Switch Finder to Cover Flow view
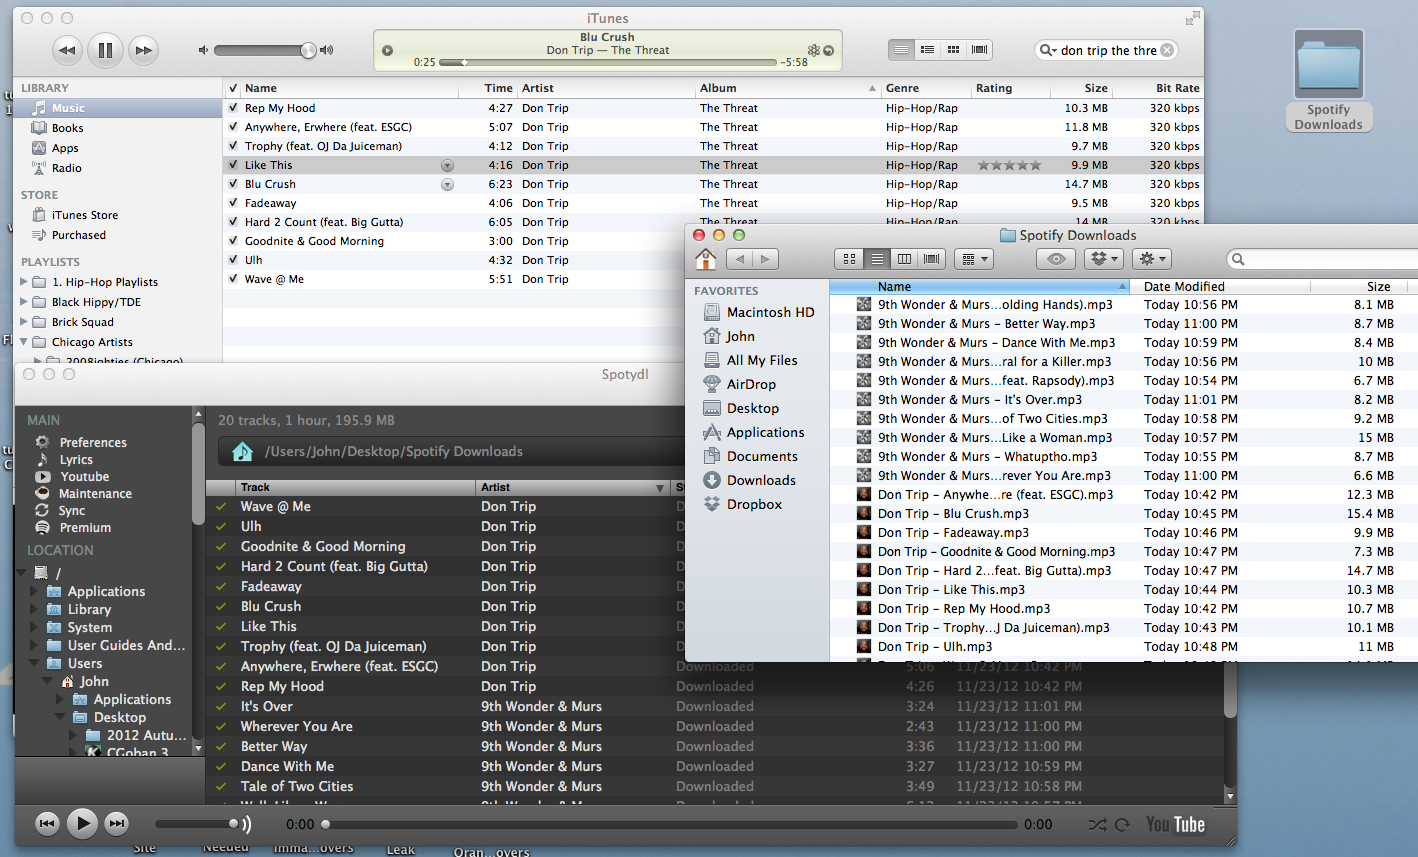Viewport: 1418px width, 857px height. 932,259
